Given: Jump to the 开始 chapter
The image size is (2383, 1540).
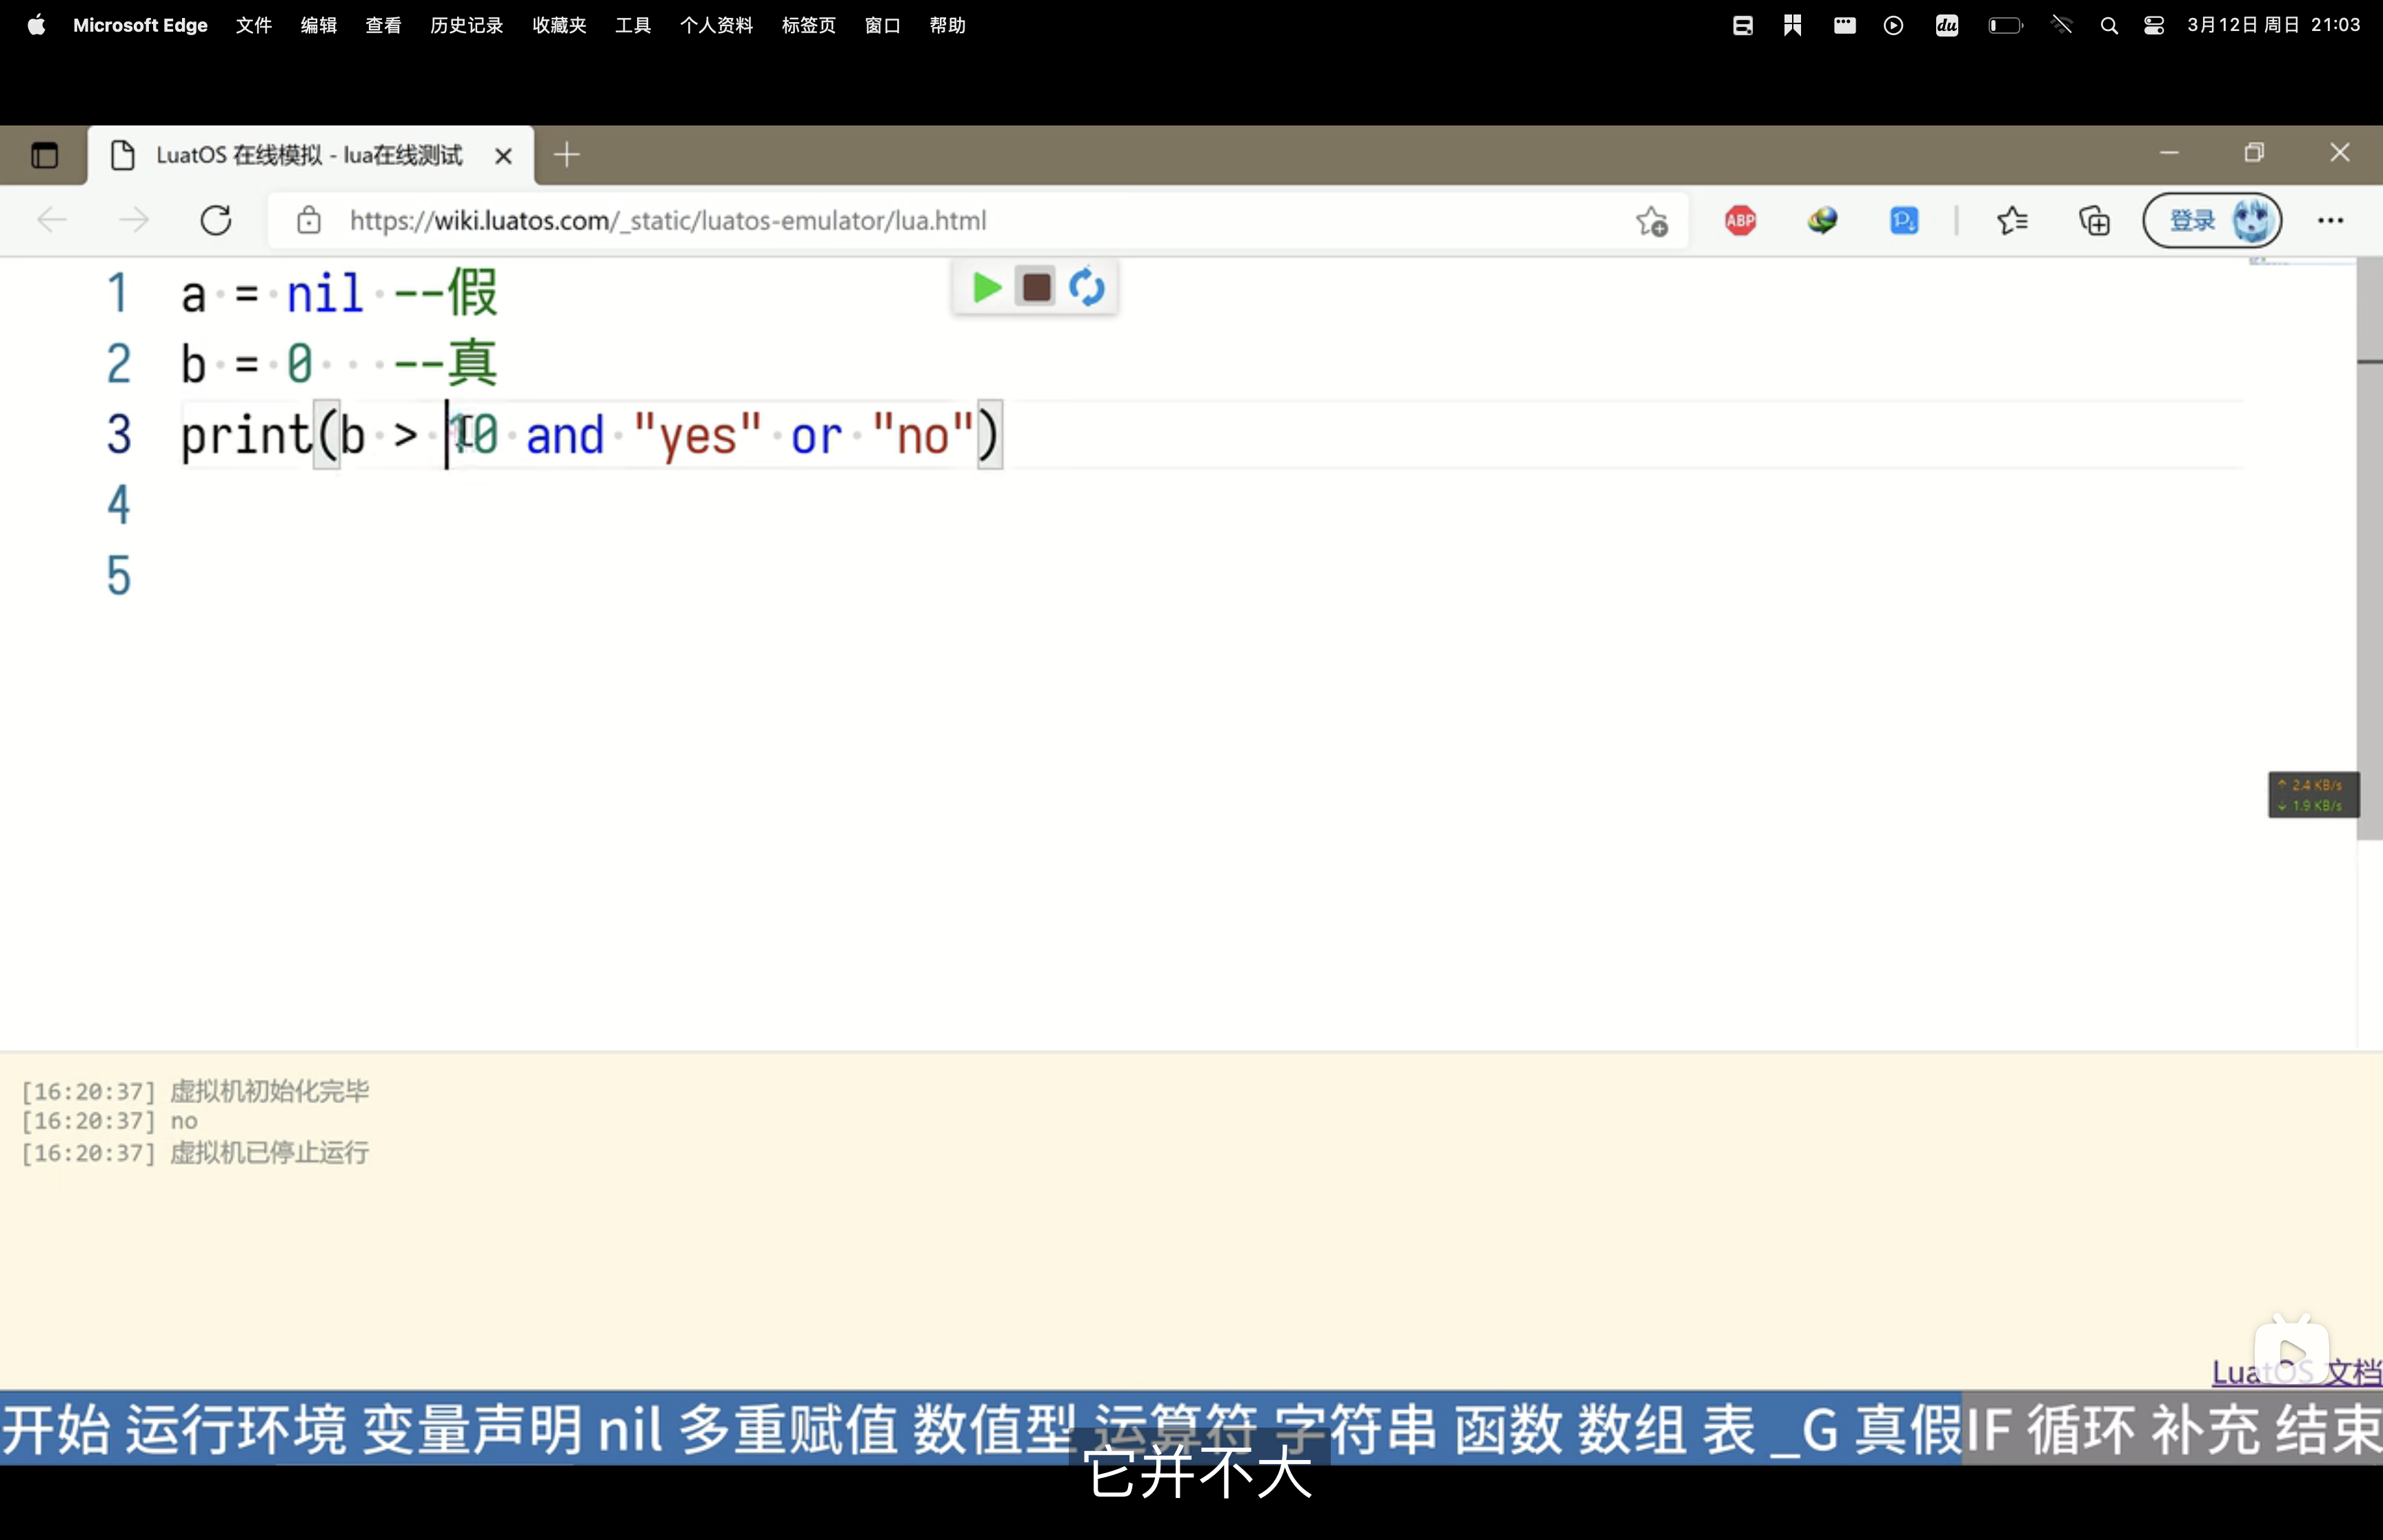Looking at the screenshot, I should click(x=55, y=1428).
